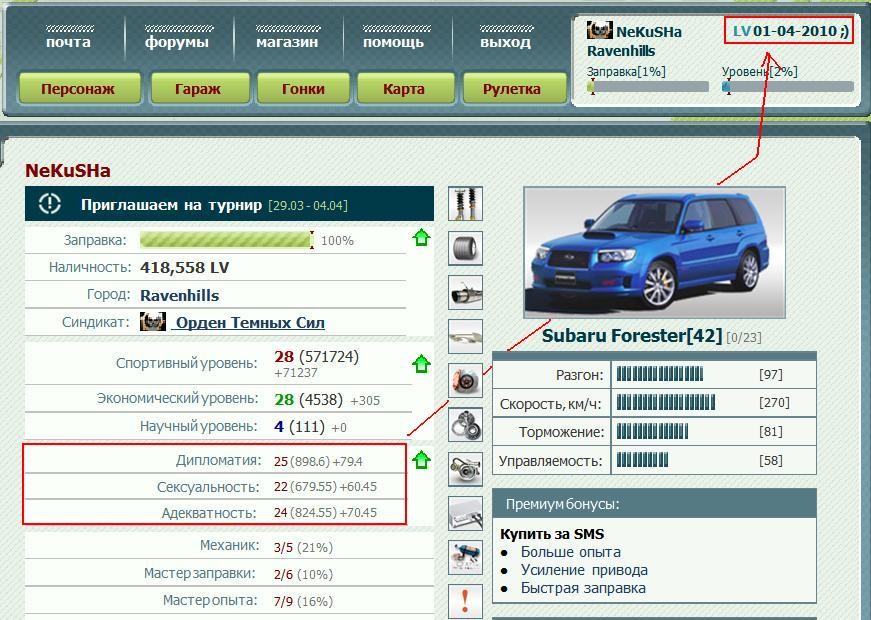Image resolution: width=871 pixels, height=620 pixels.
Task: Open the Орден Темных Сил syndicate link
Action: coord(250,323)
